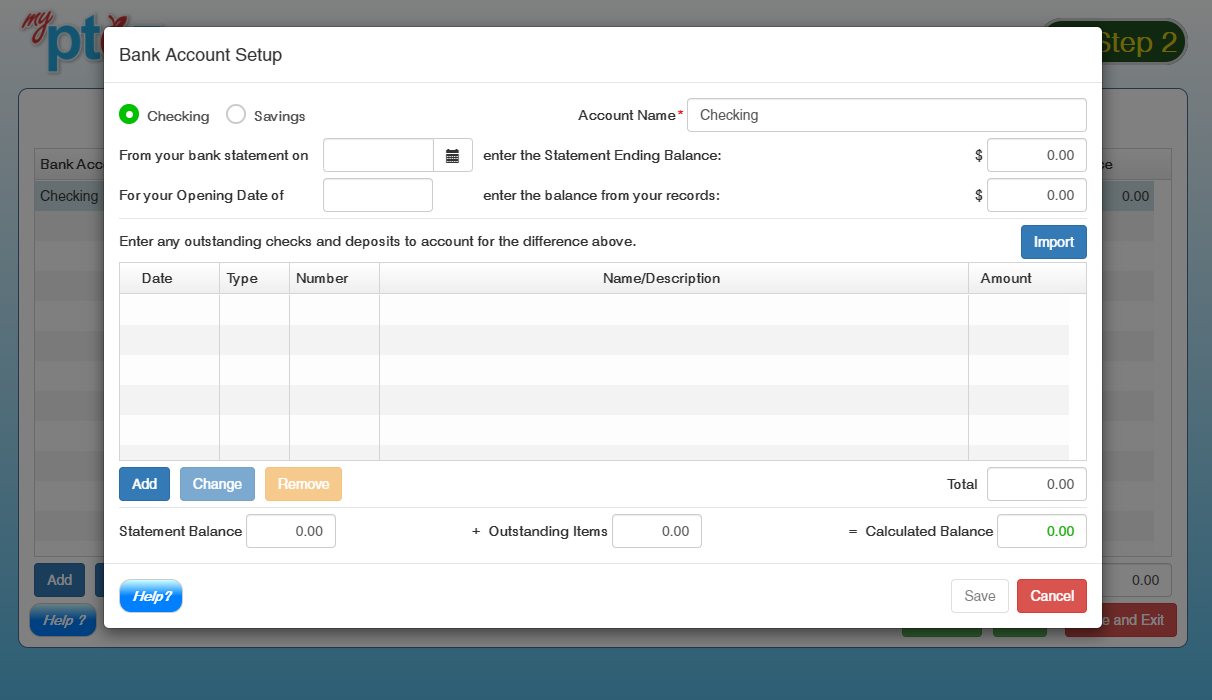This screenshot has width=1212, height=700.
Task: Click the Amount column header
Action: tap(1005, 278)
